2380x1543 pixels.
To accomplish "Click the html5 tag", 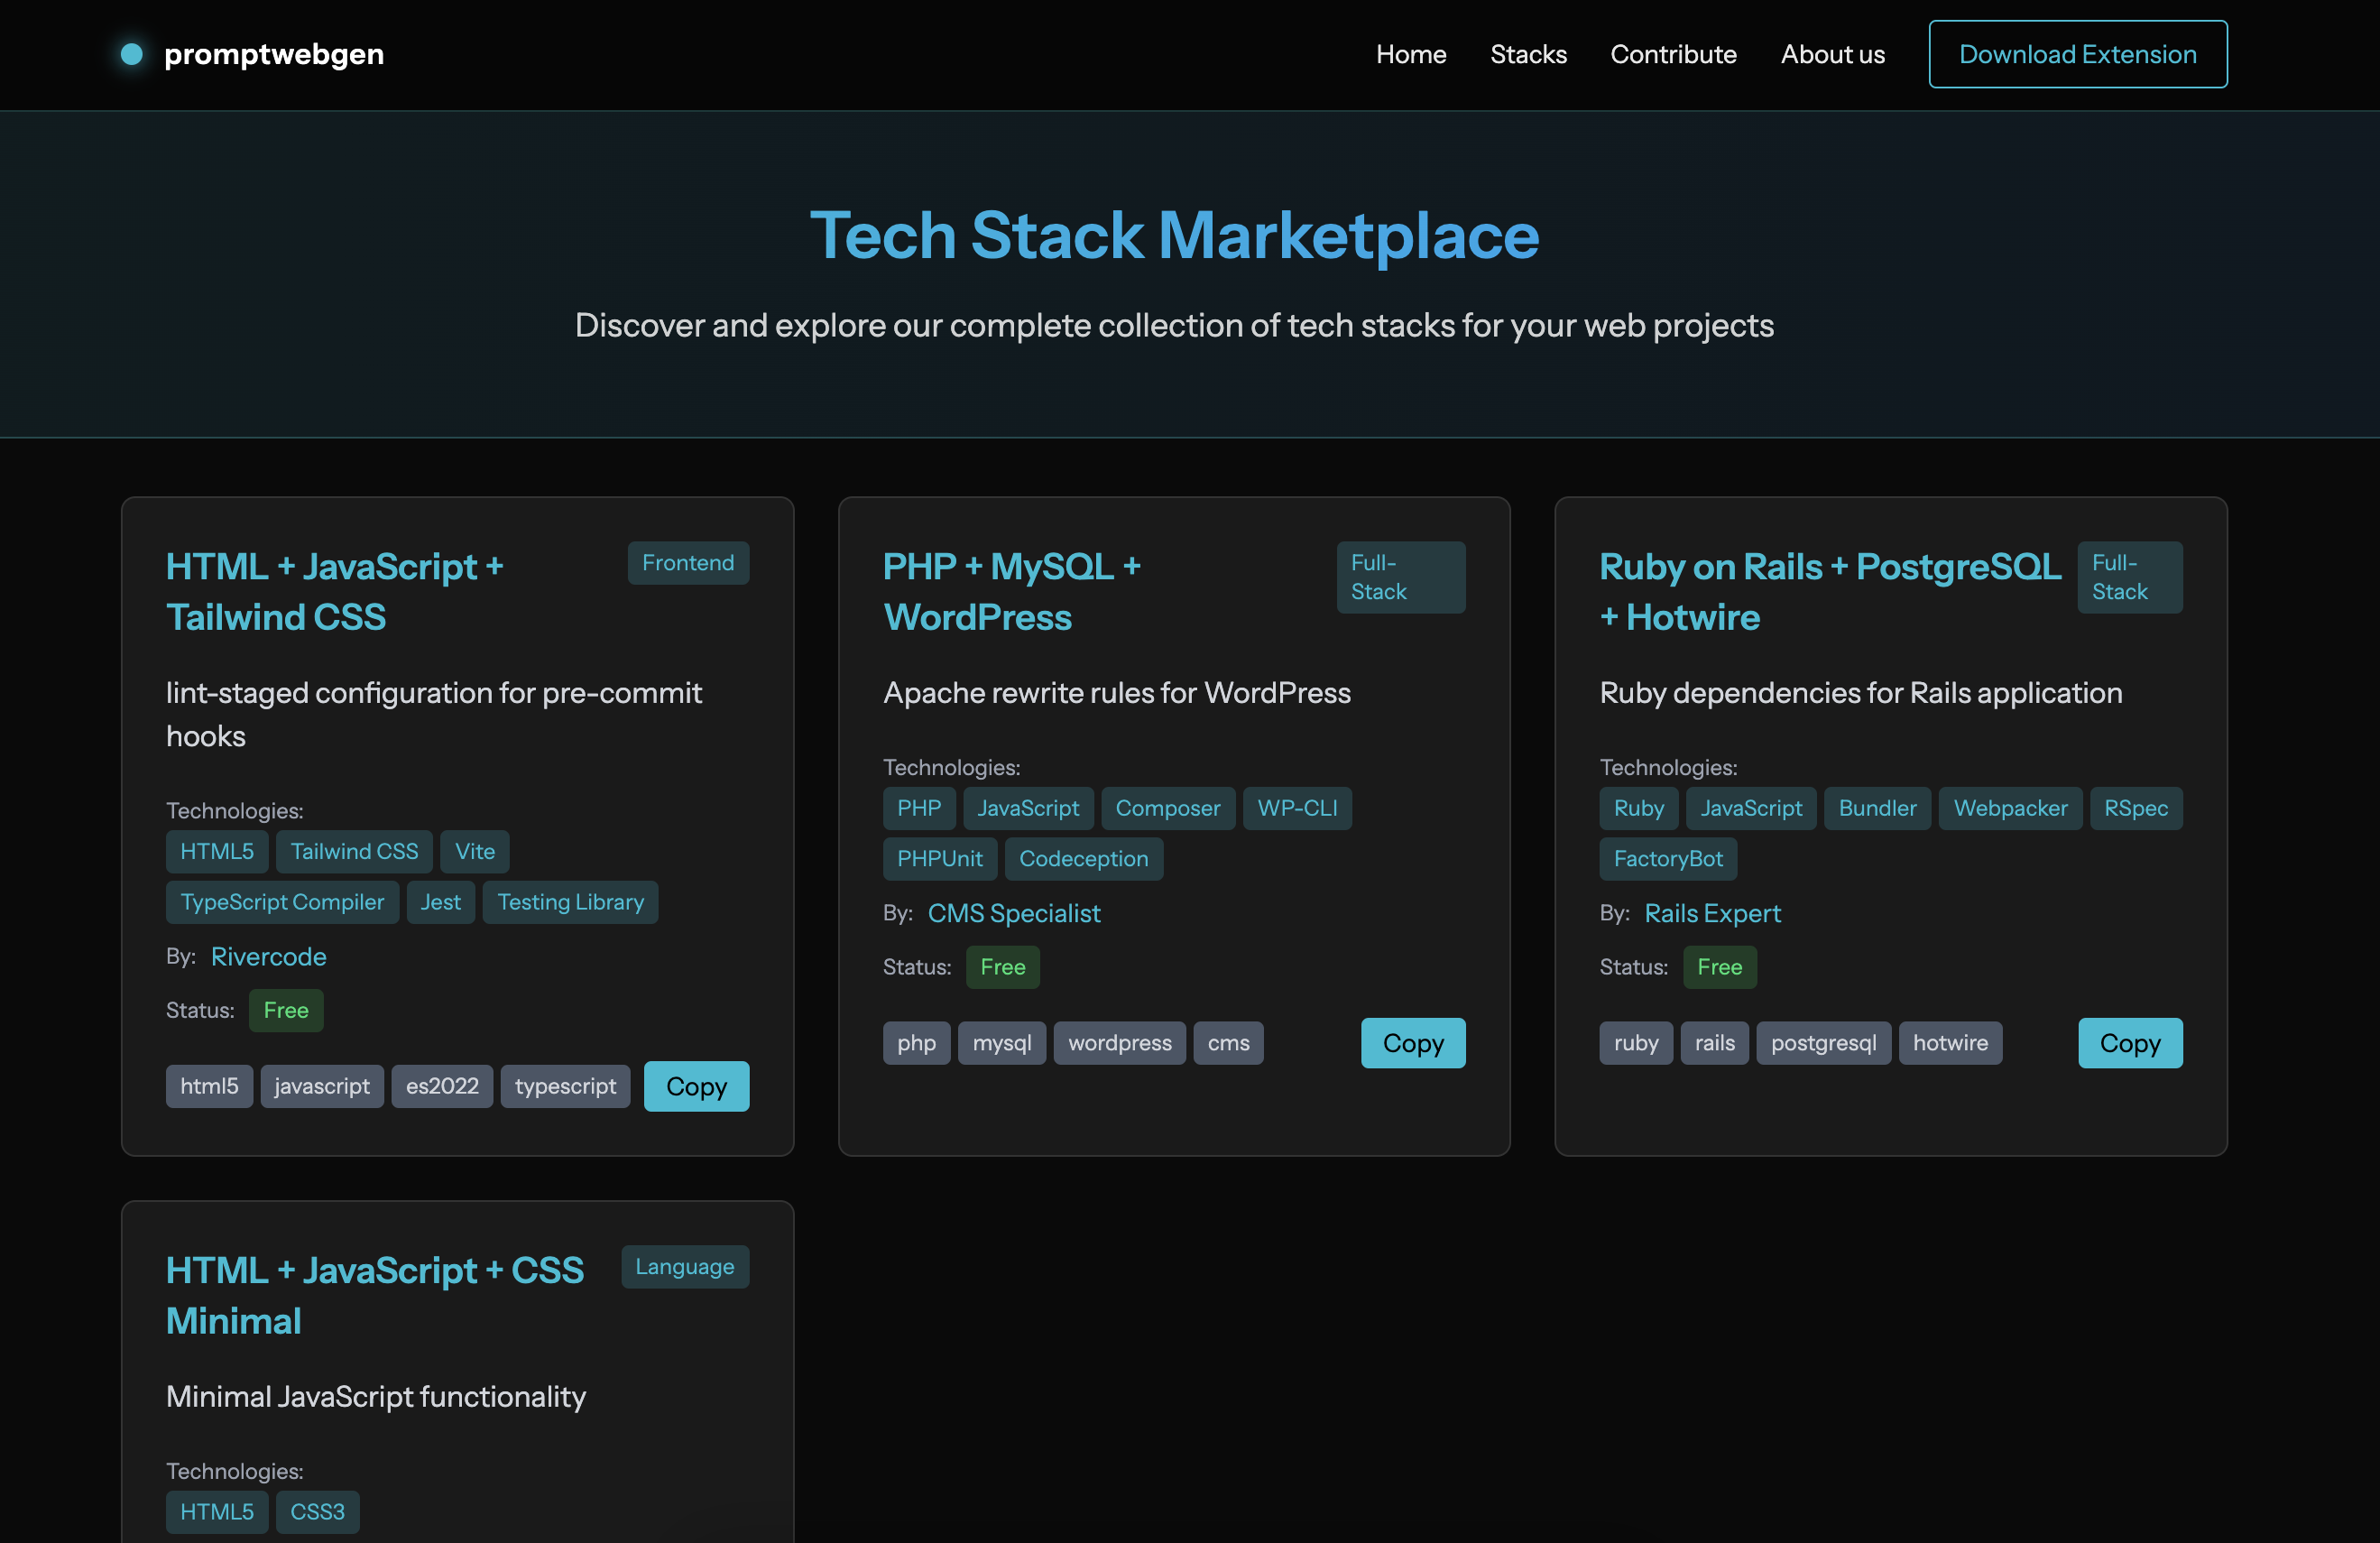I will point(208,1086).
